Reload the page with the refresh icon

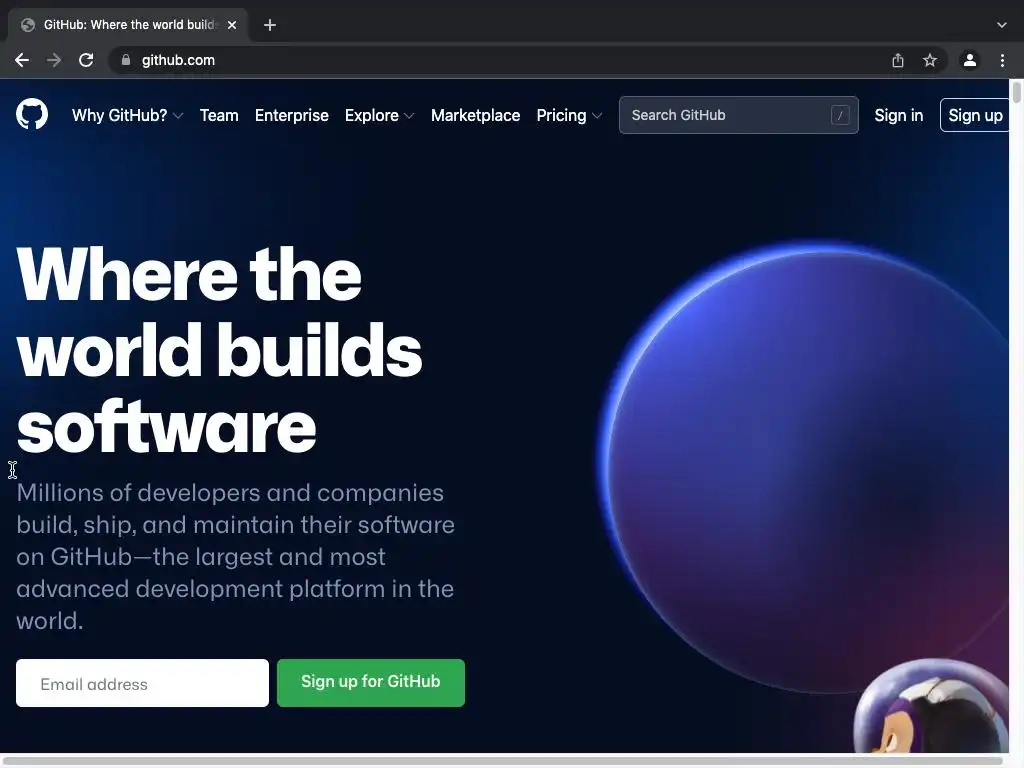86,60
